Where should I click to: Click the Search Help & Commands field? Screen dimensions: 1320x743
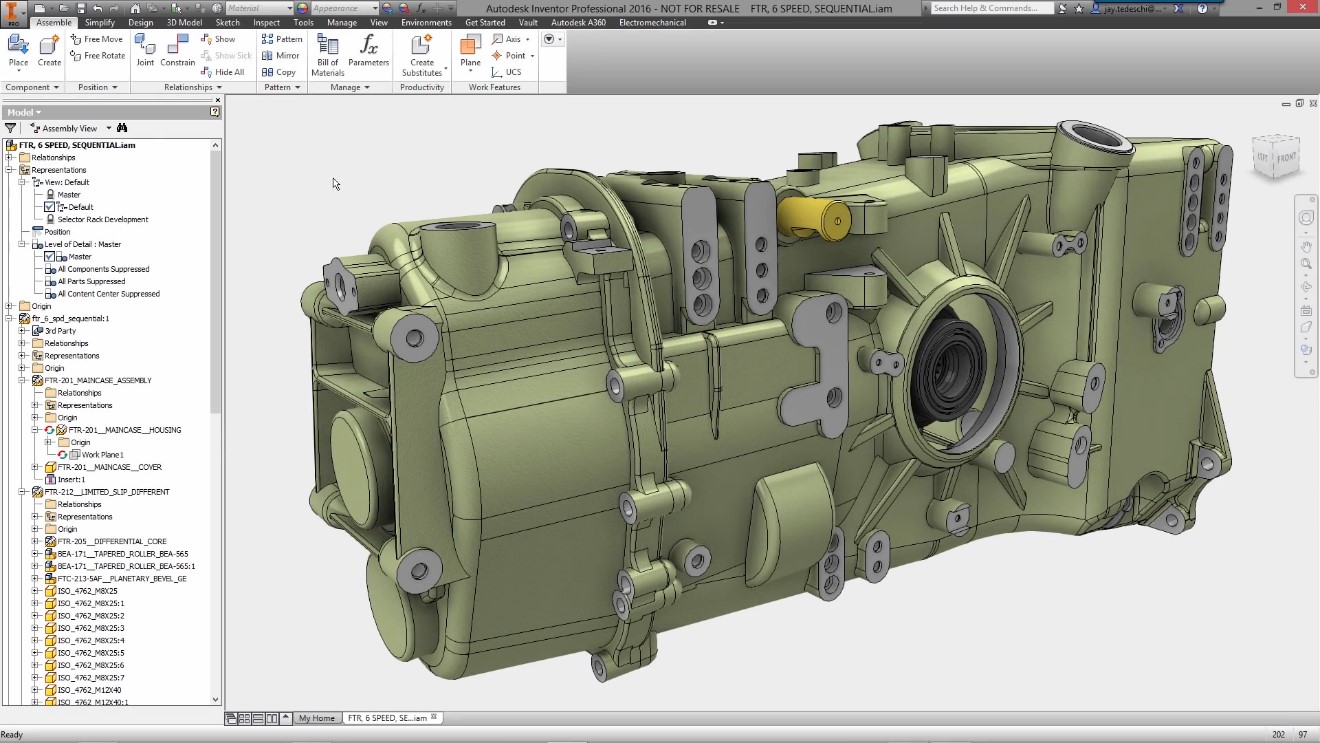[x=992, y=8]
